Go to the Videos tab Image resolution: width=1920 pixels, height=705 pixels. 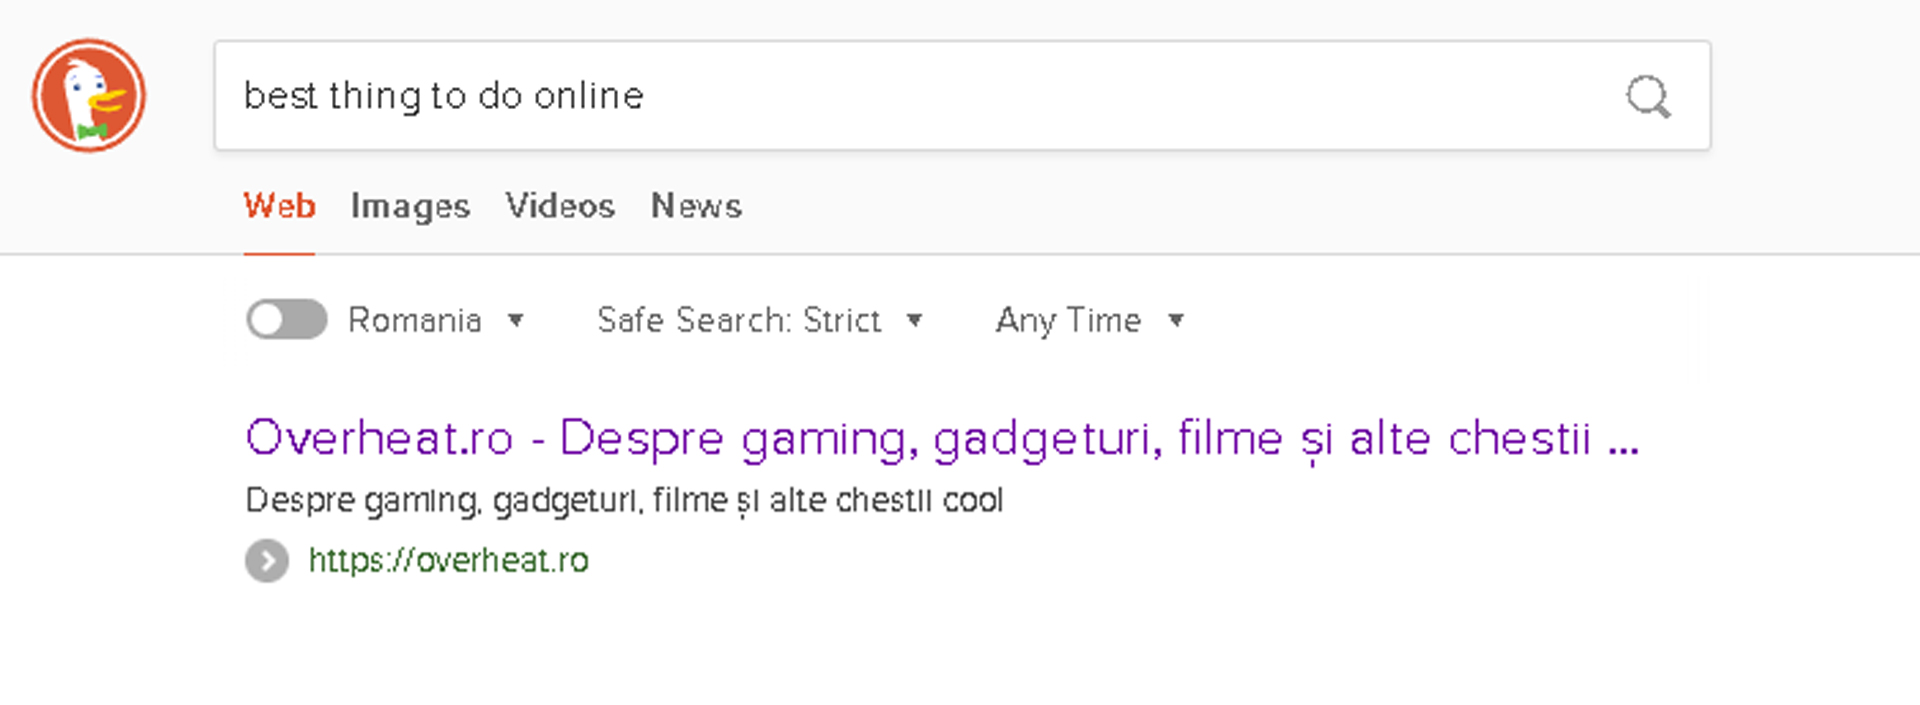560,206
